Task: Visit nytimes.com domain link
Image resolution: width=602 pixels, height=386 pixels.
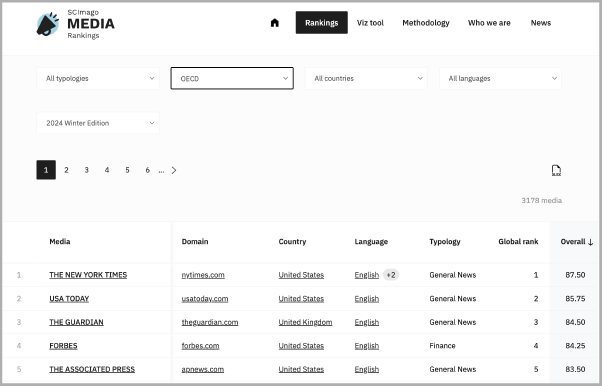Action: tap(203, 275)
